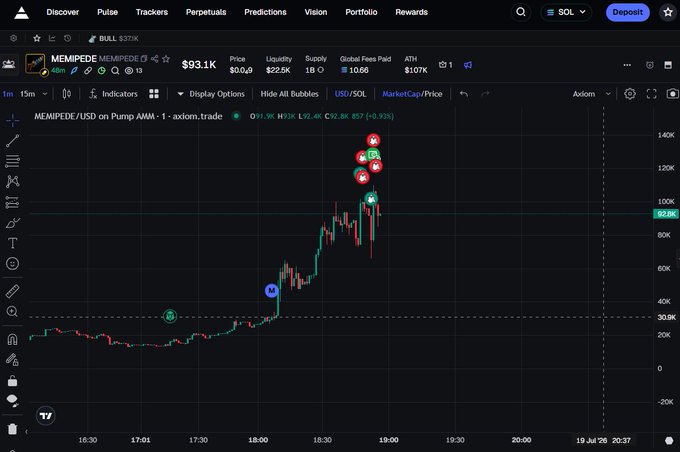This screenshot has height=452, width=680.
Task: Select the trend line drawing tool
Action: [13, 141]
